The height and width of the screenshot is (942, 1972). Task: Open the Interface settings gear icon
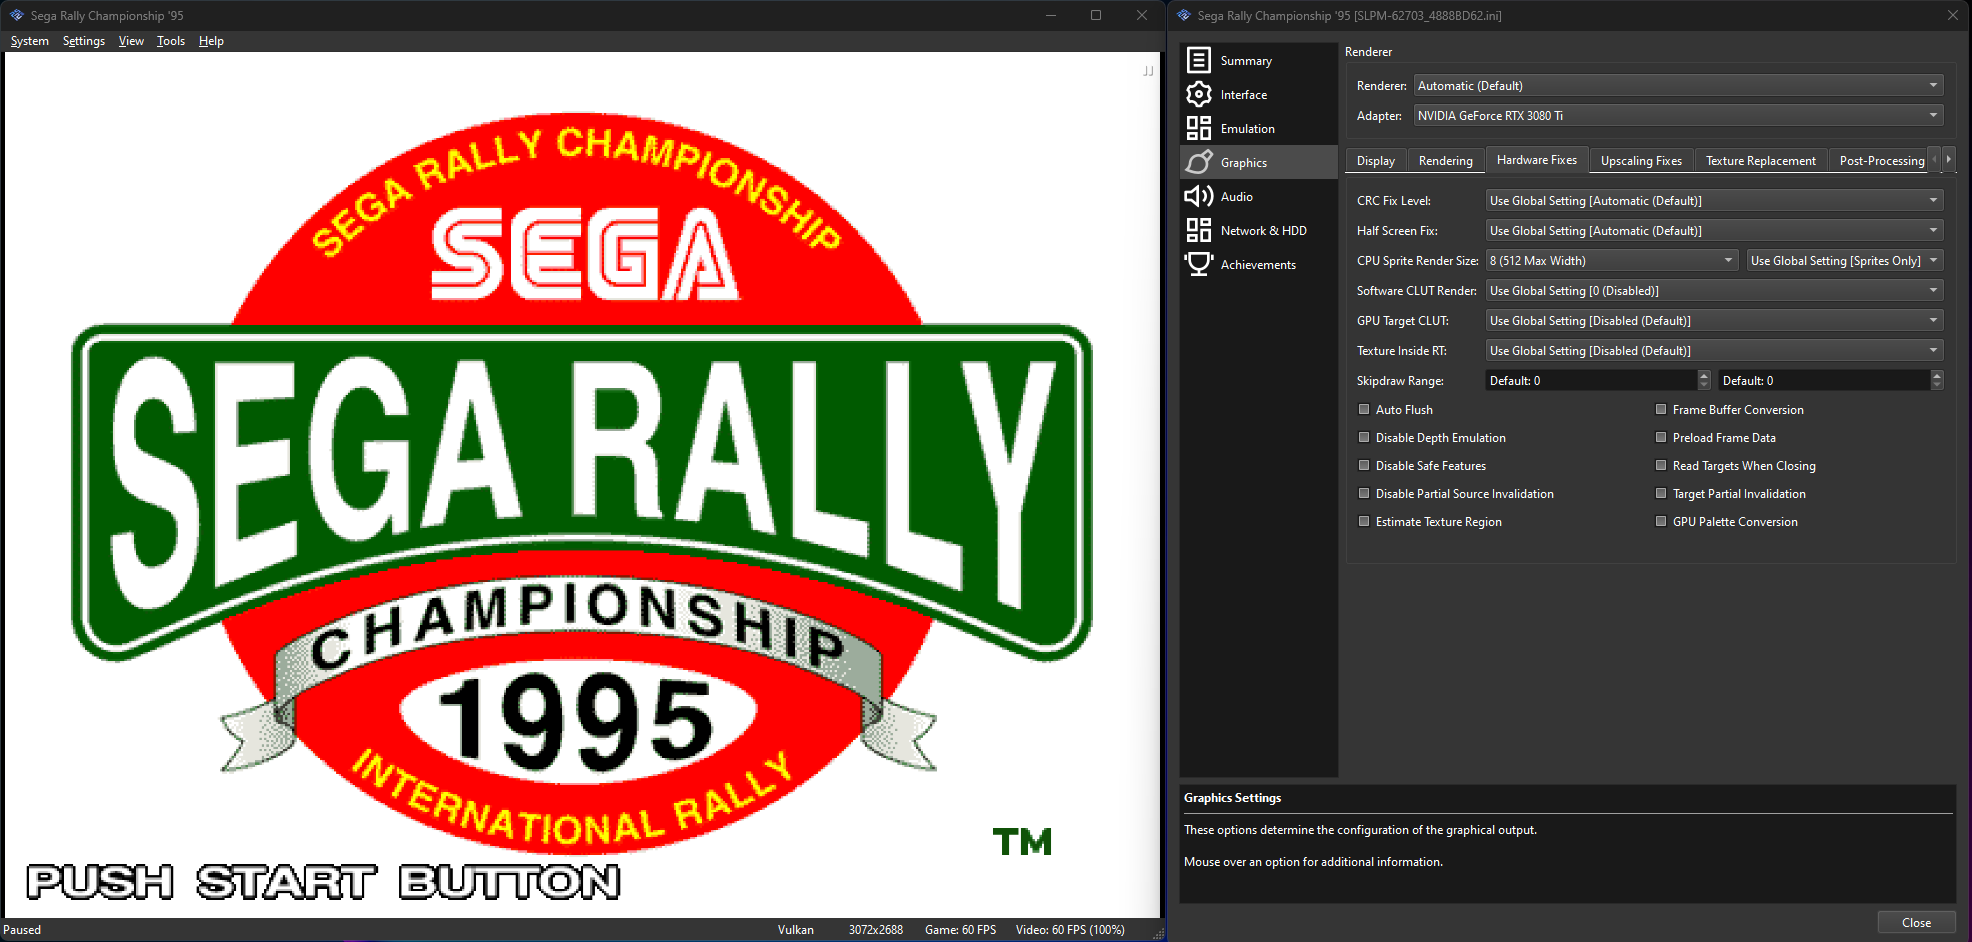pos(1198,94)
